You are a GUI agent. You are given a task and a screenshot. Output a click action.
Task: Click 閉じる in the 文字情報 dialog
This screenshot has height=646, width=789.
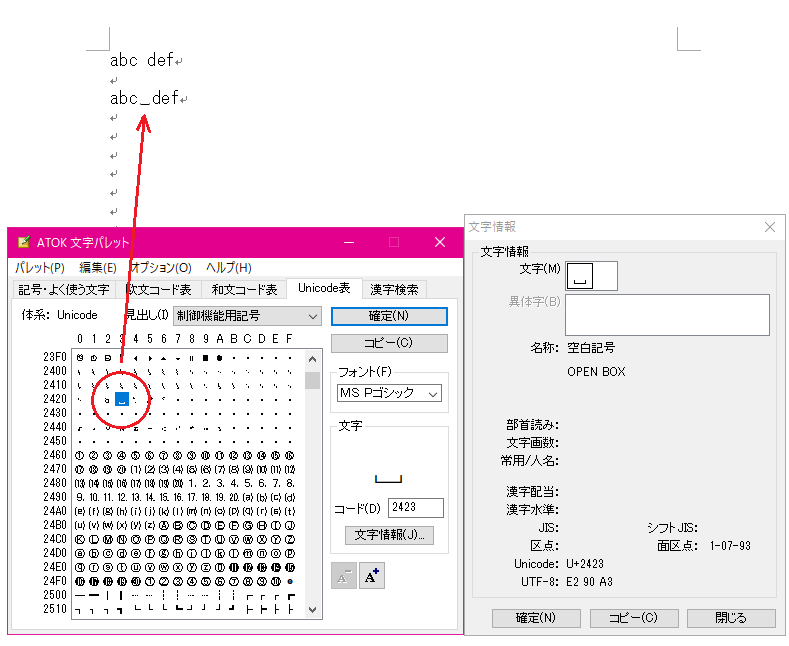731,618
